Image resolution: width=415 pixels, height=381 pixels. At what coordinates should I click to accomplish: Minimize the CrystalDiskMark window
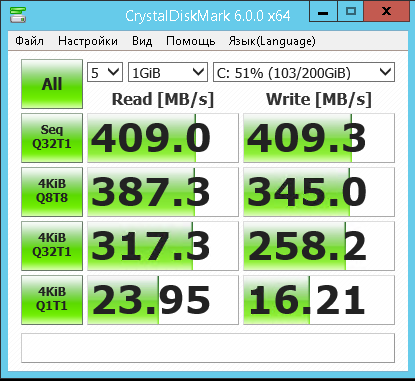coord(323,12)
